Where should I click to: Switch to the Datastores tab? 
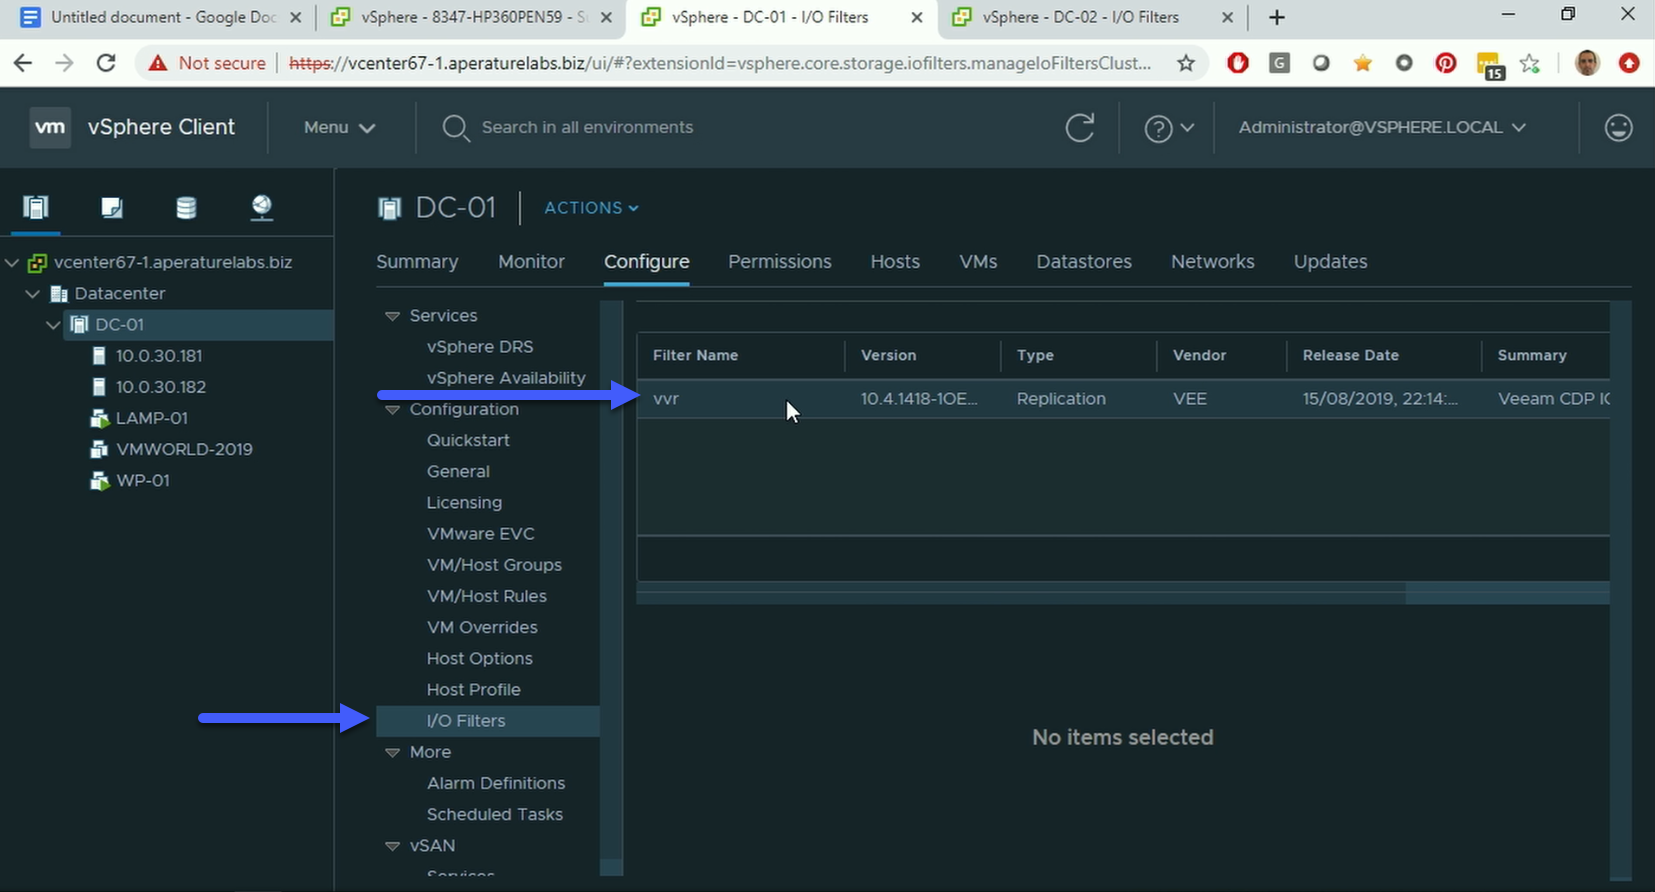click(x=1084, y=261)
